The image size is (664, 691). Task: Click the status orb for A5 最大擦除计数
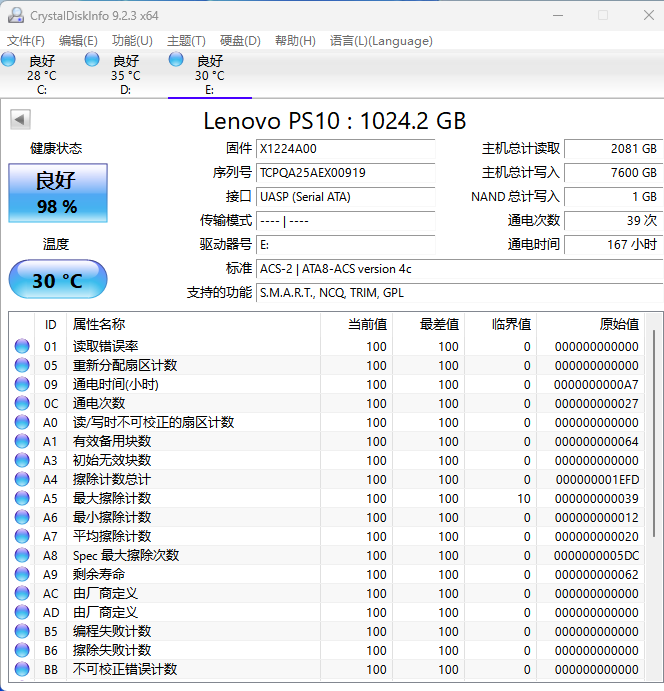tap(22, 499)
